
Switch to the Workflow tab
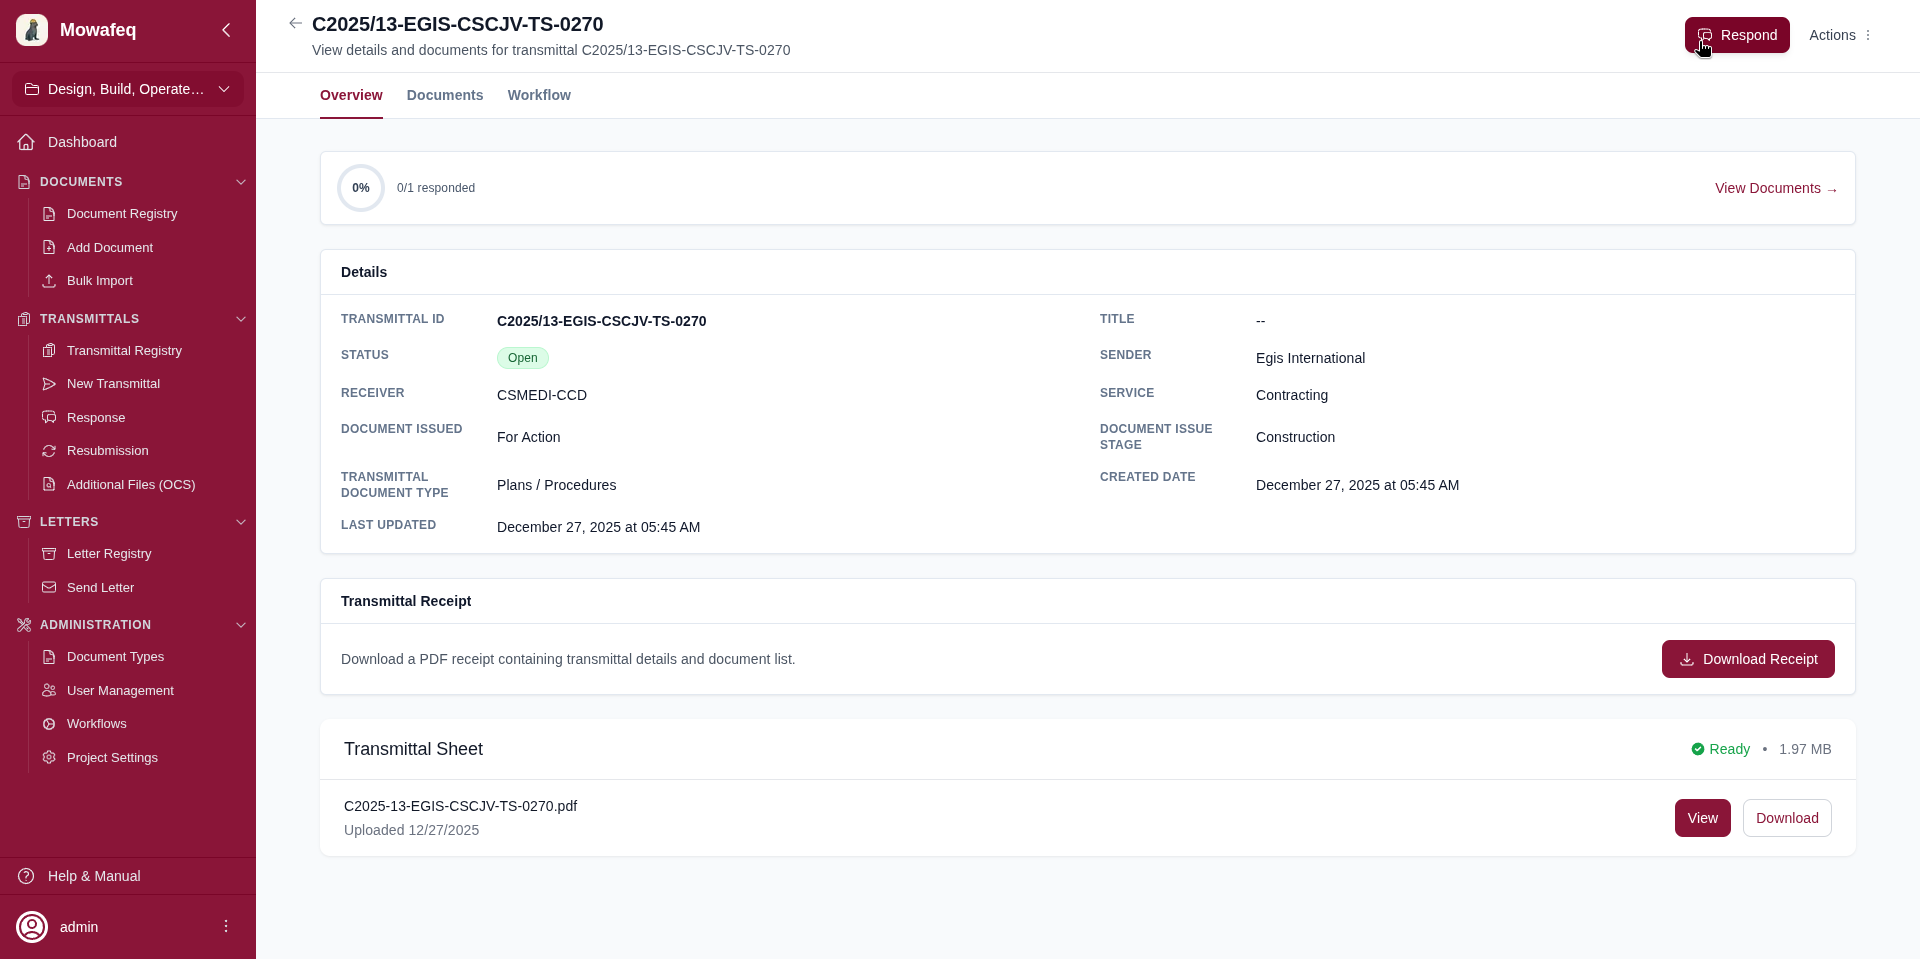coord(539,95)
